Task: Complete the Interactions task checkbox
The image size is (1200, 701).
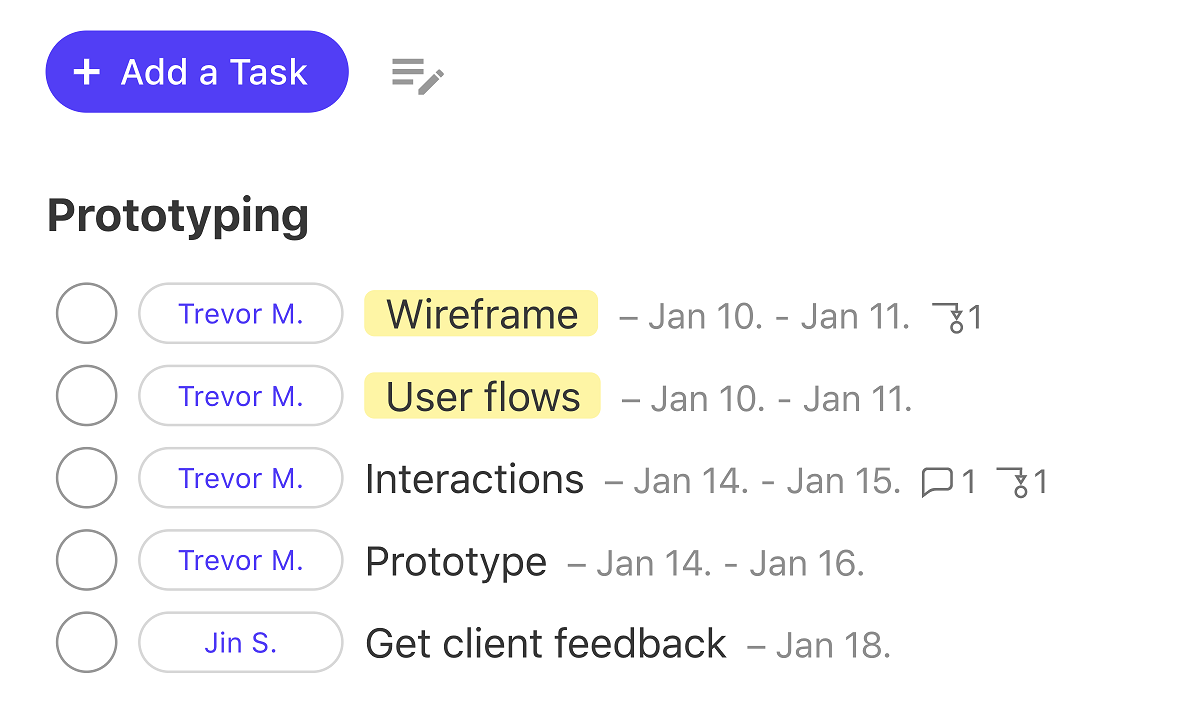Action: coord(86,478)
